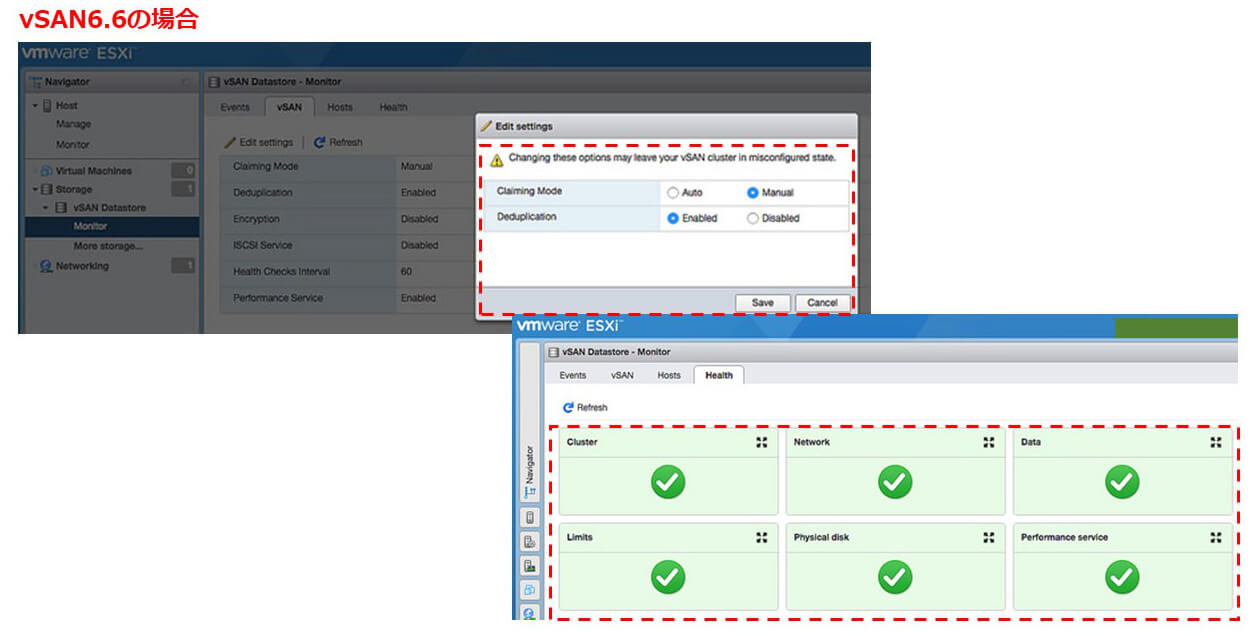Open the Health tab in the back window

click(x=393, y=107)
